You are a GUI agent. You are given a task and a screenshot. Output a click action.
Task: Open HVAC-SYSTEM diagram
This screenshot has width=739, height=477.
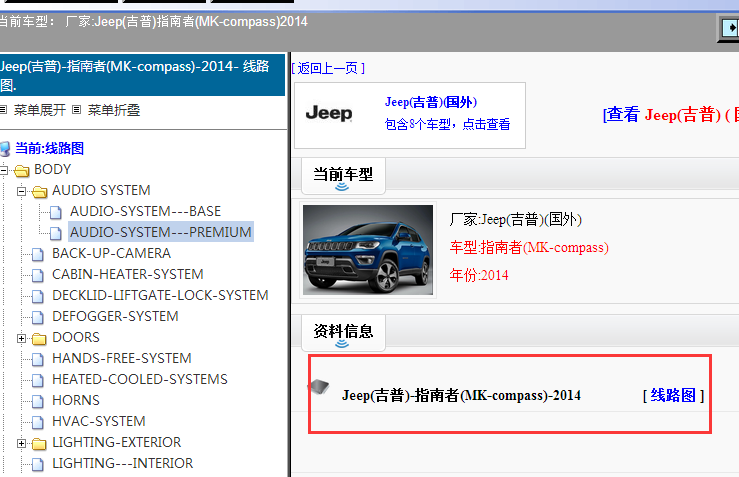[99, 421]
